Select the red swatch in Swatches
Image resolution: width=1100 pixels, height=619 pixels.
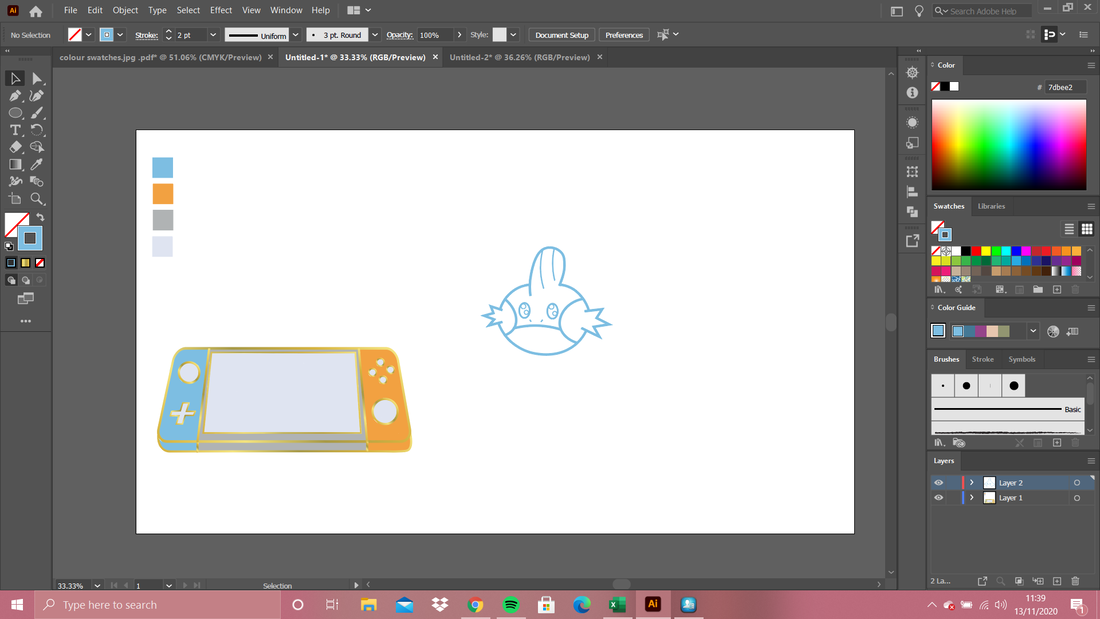[976, 251]
